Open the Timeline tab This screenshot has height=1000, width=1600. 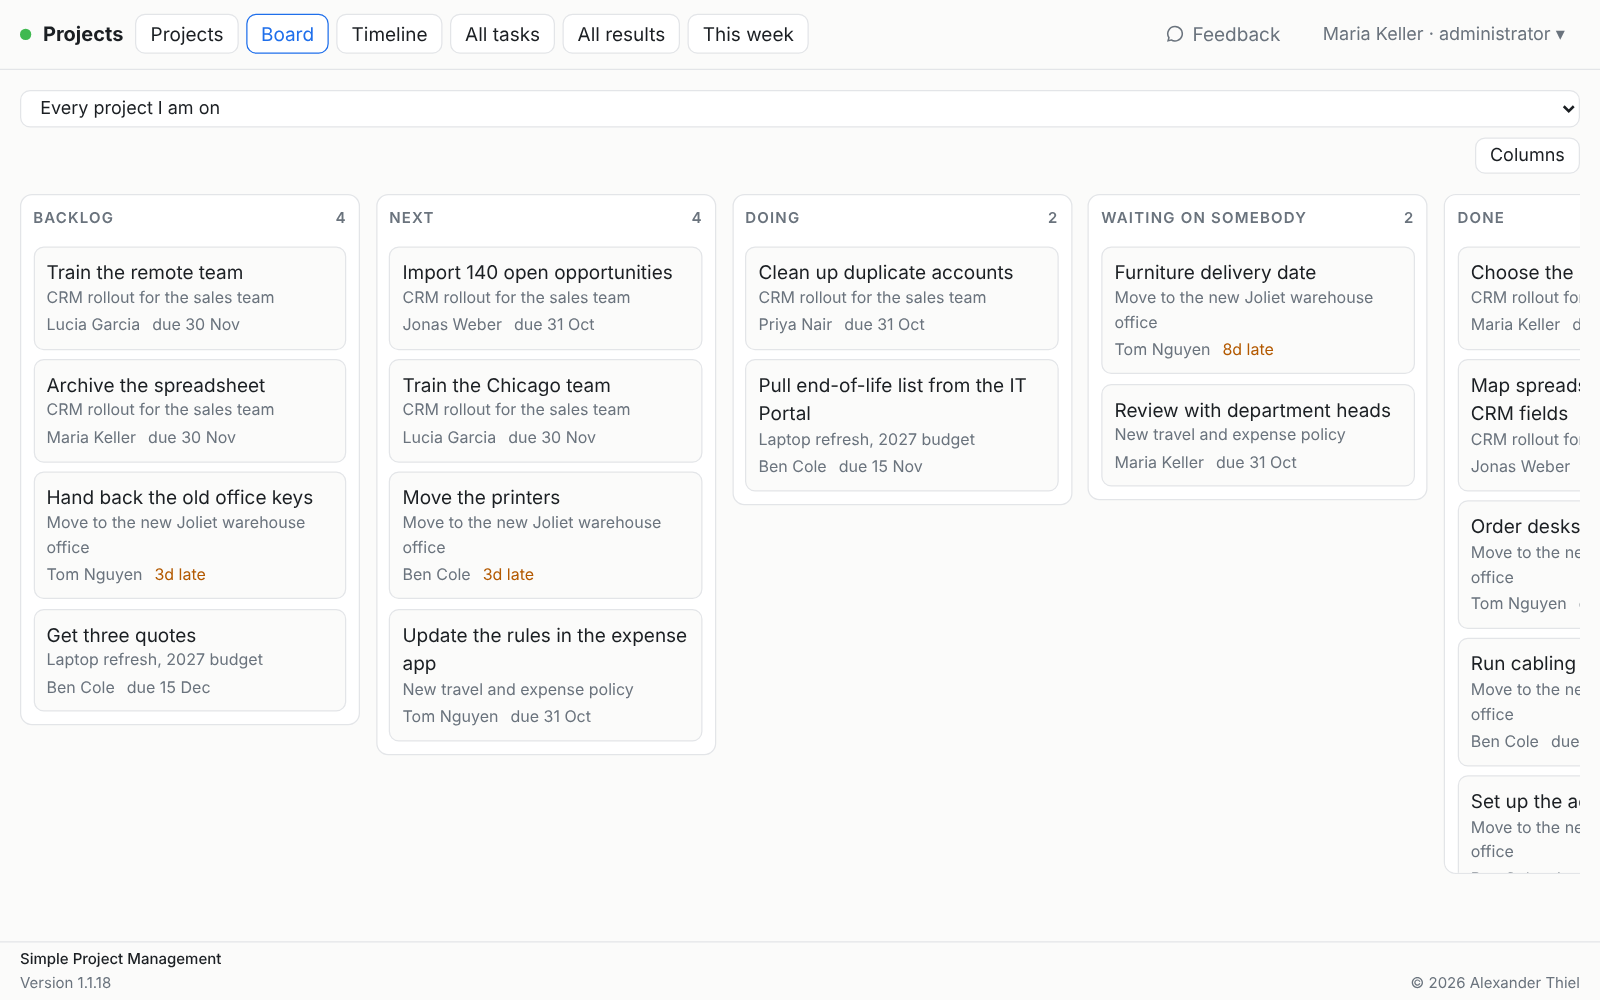point(389,34)
